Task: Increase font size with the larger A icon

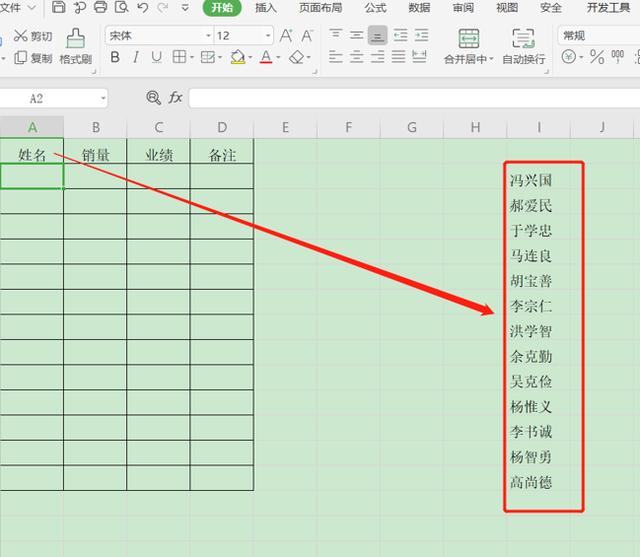Action: click(x=286, y=36)
